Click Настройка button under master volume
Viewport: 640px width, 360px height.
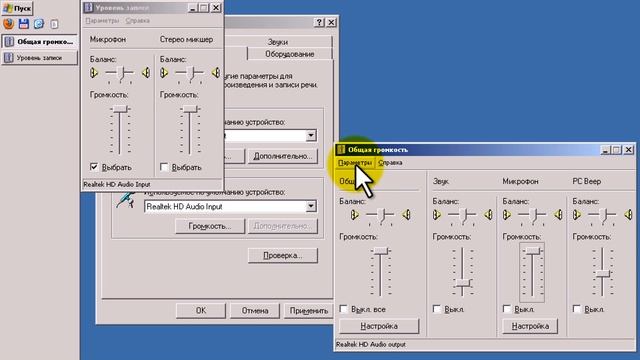(379, 326)
